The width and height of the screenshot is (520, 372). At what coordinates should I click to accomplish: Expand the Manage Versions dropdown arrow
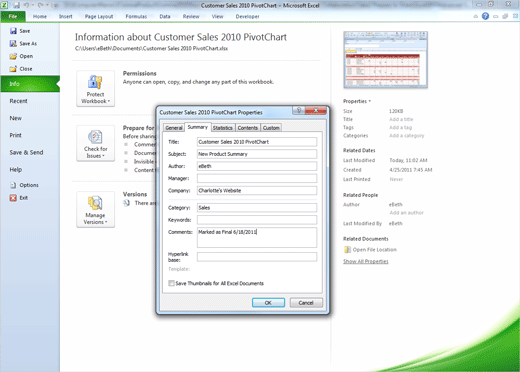[x=106, y=222]
